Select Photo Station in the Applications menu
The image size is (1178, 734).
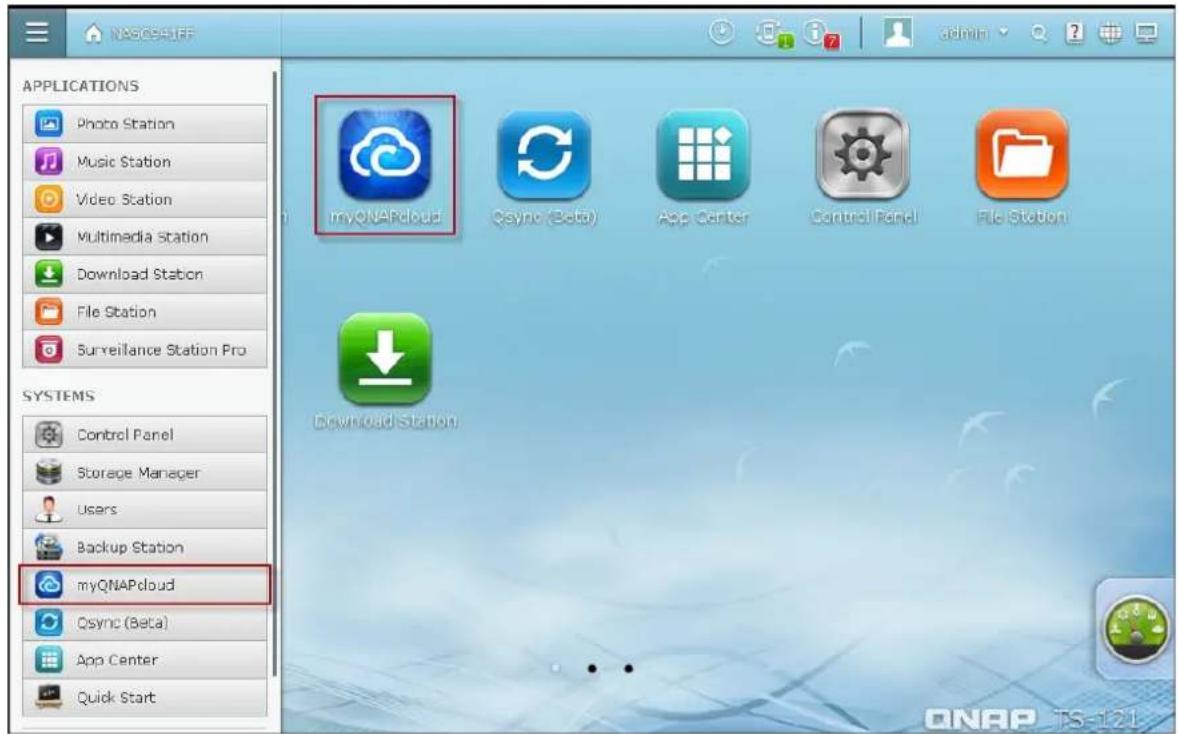[145, 124]
